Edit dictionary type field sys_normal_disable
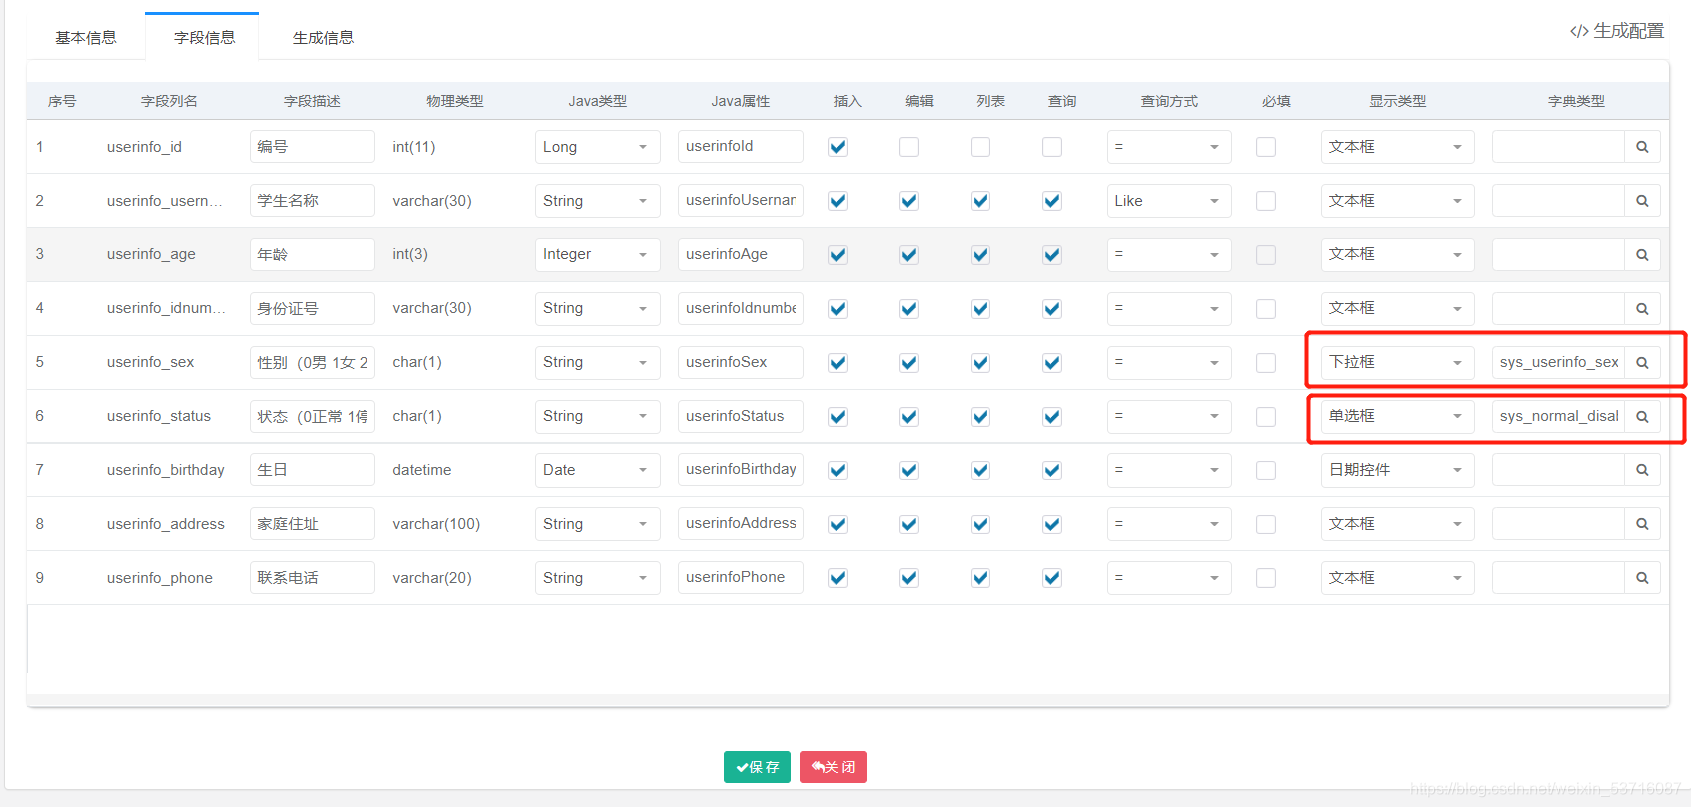This screenshot has height=807, width=1691. [x=1558, y=416]
